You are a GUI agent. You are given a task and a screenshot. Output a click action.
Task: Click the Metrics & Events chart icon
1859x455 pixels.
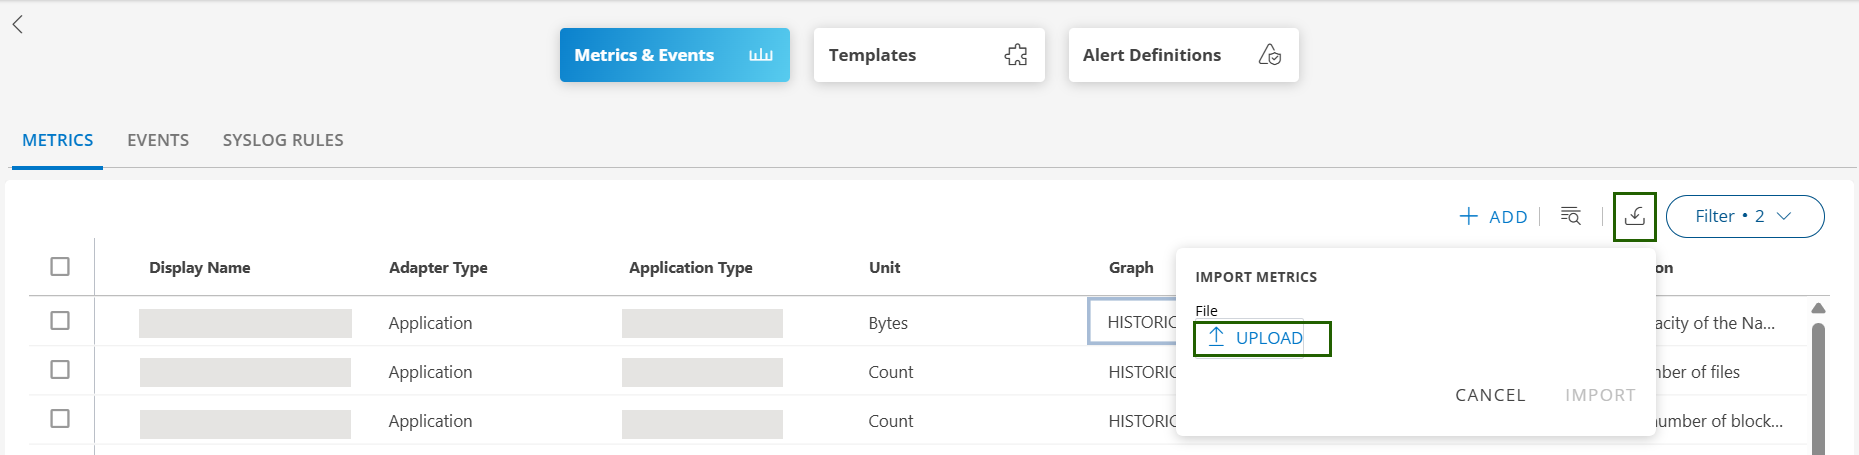(x=760, y=55)
